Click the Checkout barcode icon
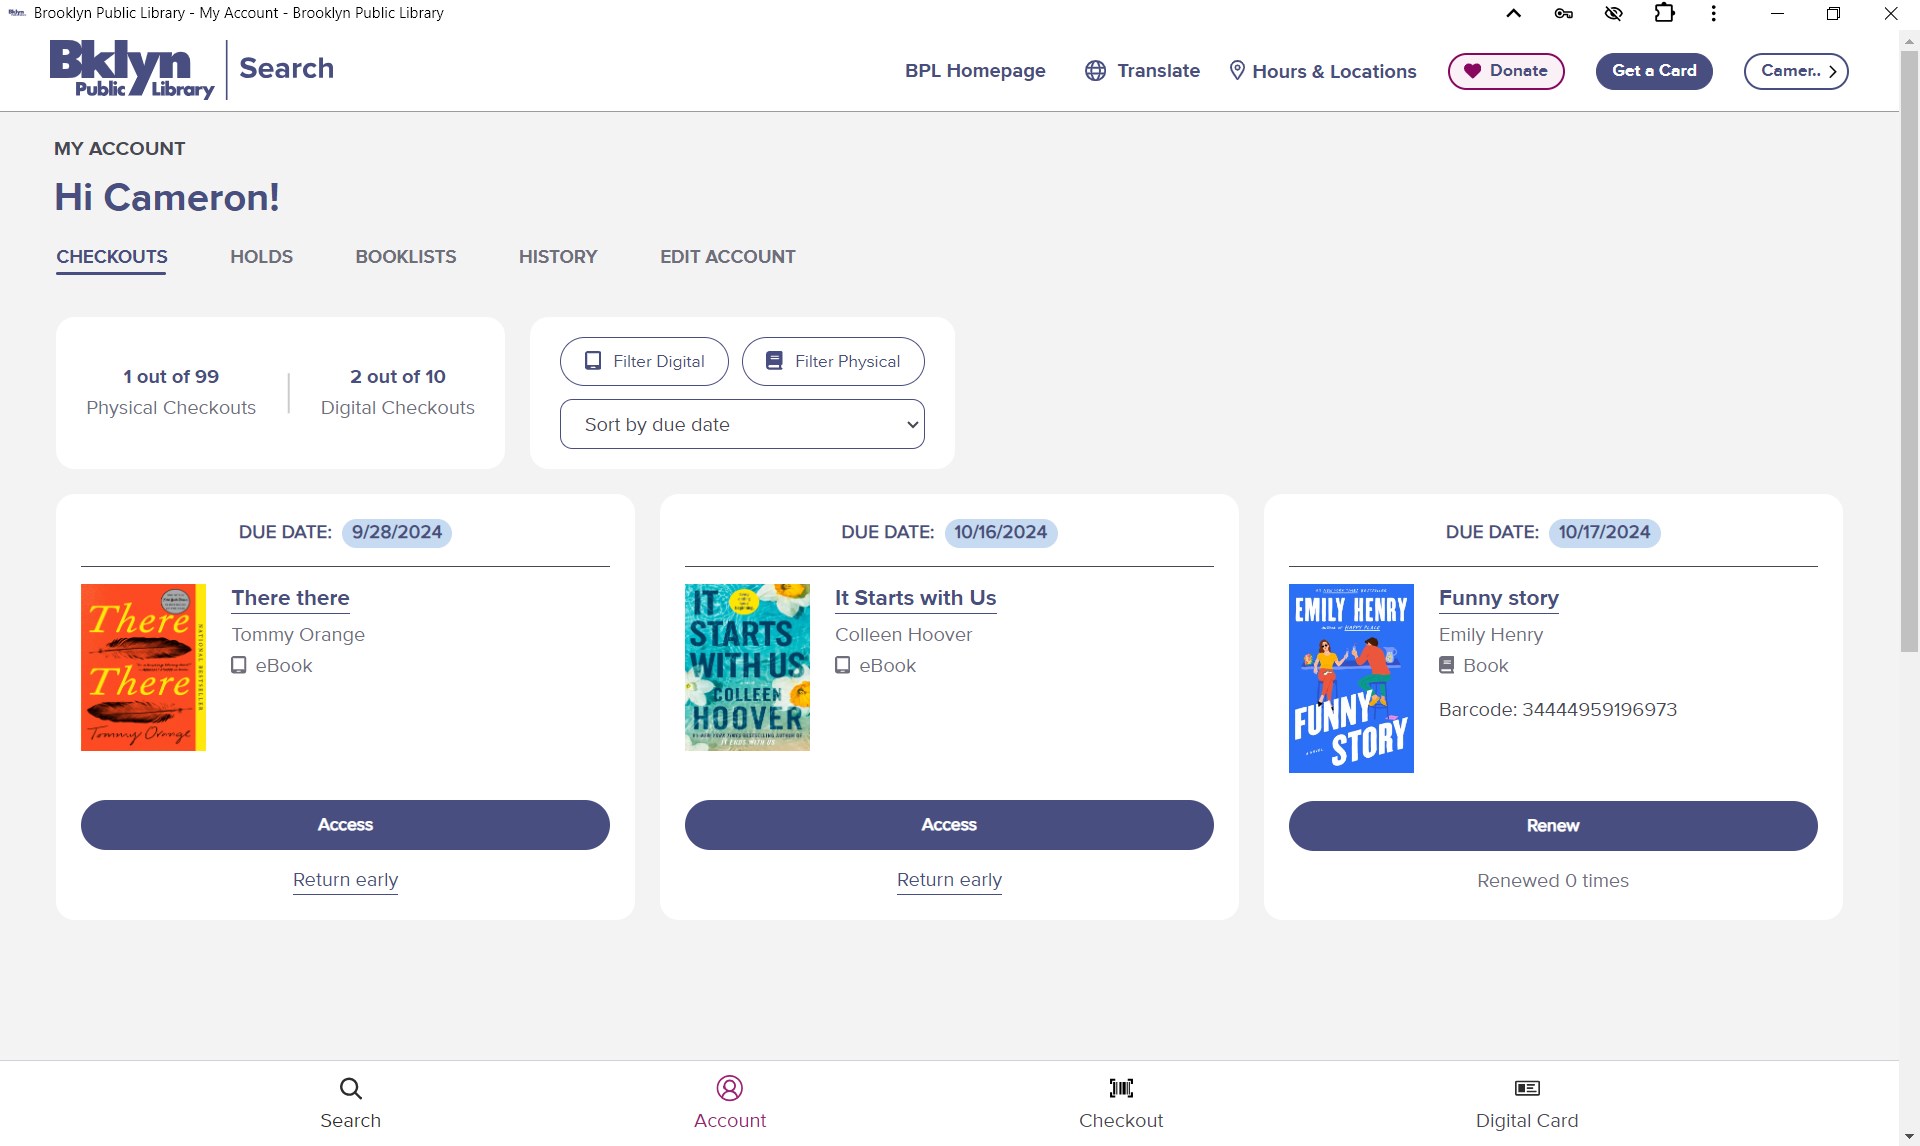Viewport: 1920px width, 1146px height. pos(1120,1088)
